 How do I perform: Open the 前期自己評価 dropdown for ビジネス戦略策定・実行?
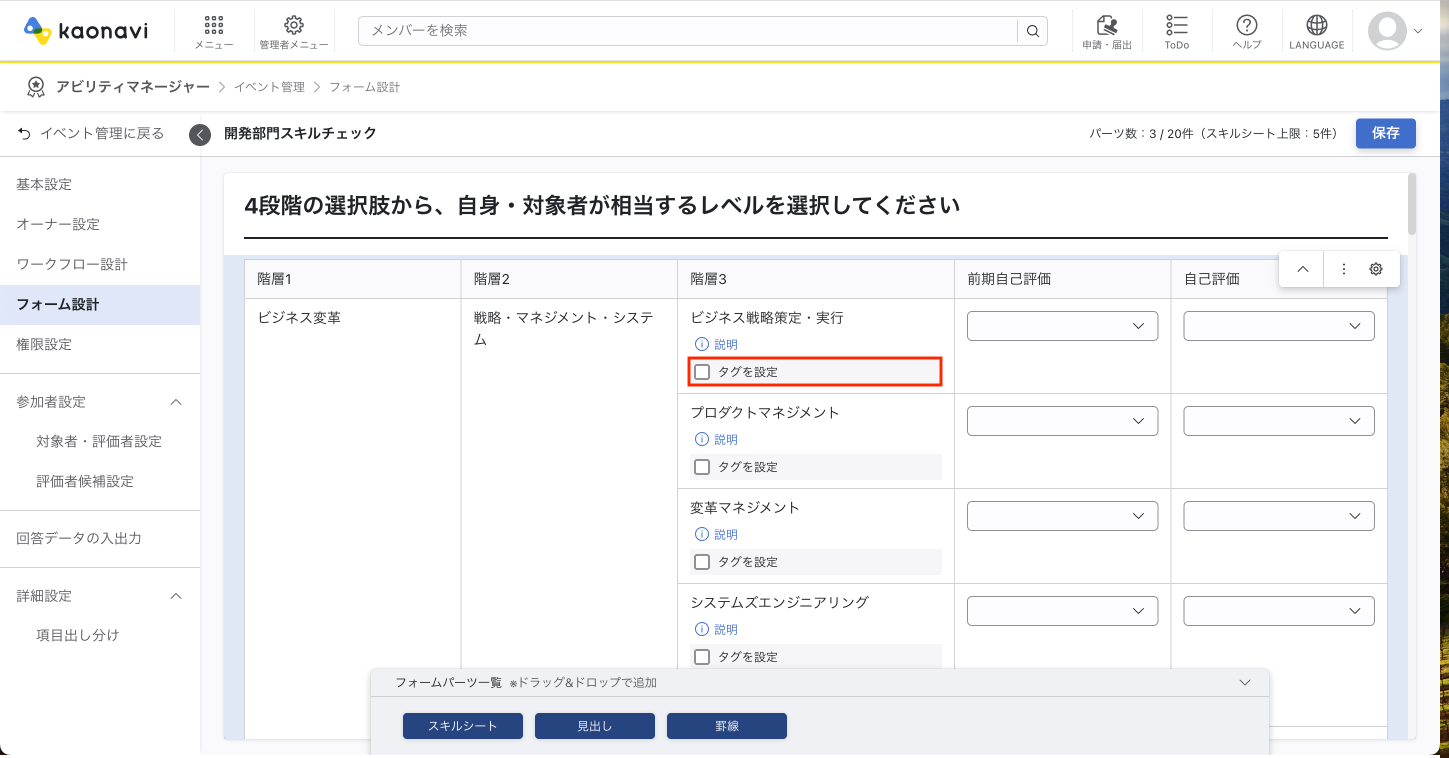pyautogui.click(x=1062, y=325)
